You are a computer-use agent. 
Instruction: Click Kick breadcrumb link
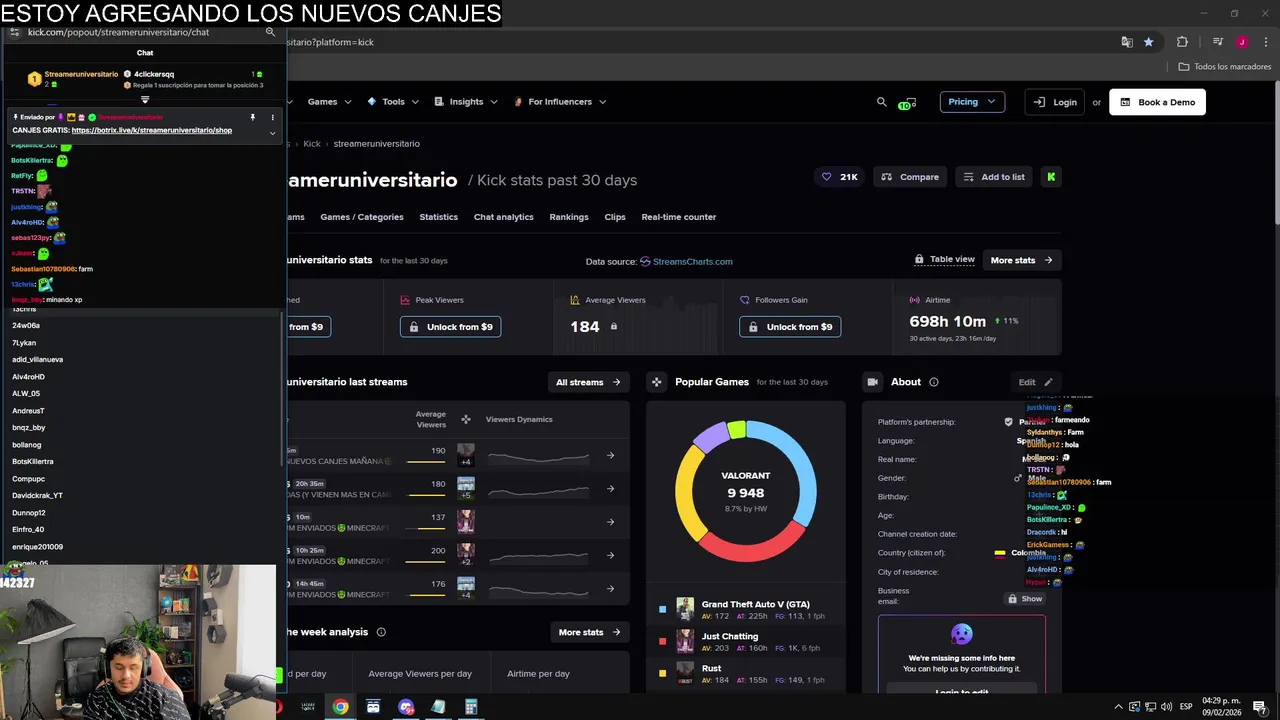(x=312, y=144)
